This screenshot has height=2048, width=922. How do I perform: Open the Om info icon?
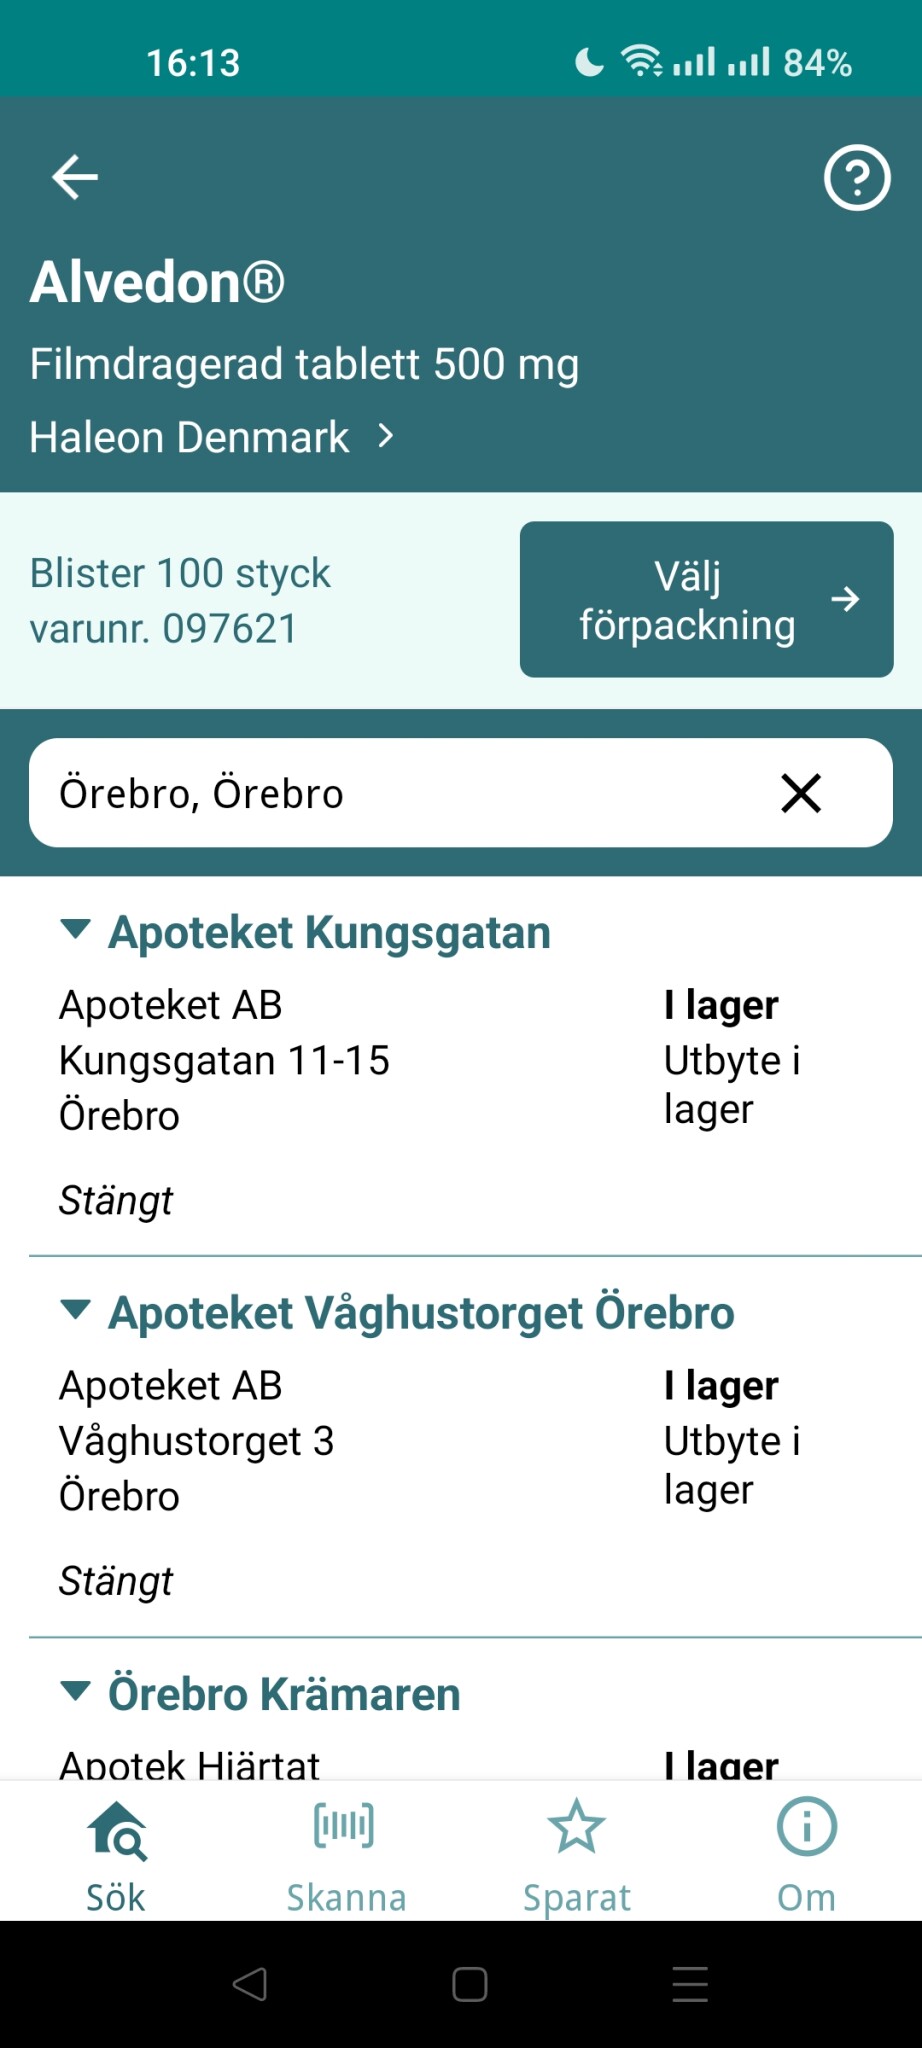click(x=806, y=1826)
